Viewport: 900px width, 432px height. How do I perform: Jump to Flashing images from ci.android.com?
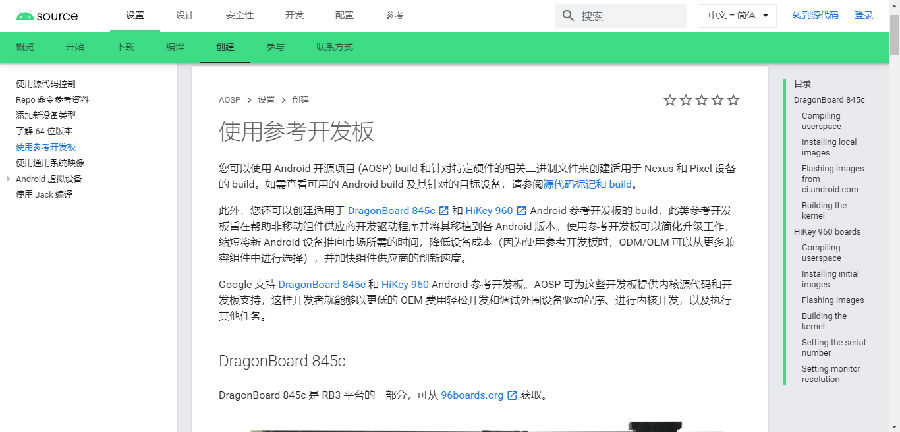[833, 178]
